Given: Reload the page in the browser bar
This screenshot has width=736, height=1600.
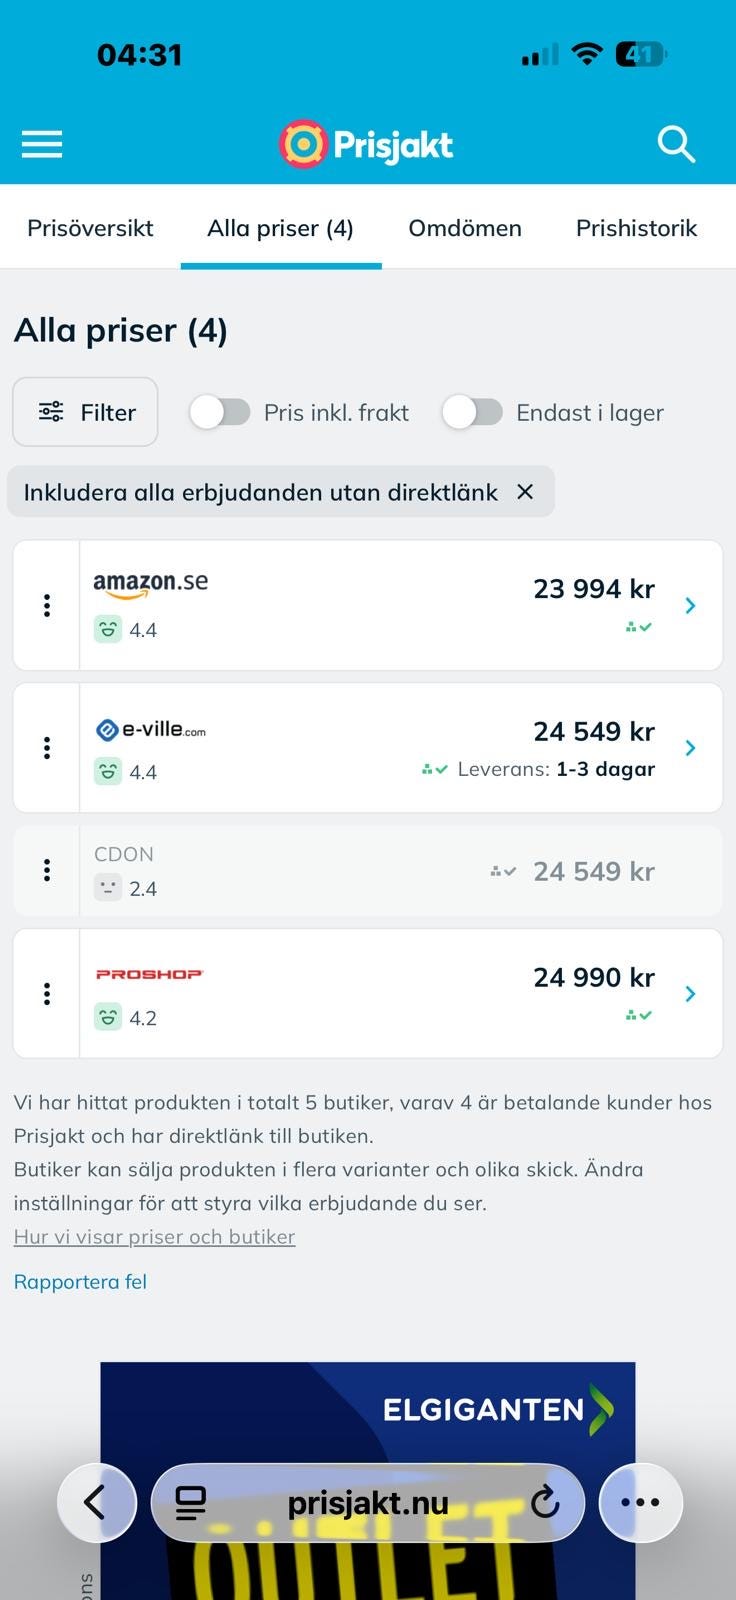Looking at the screenshot, I should pos(545,1501).
